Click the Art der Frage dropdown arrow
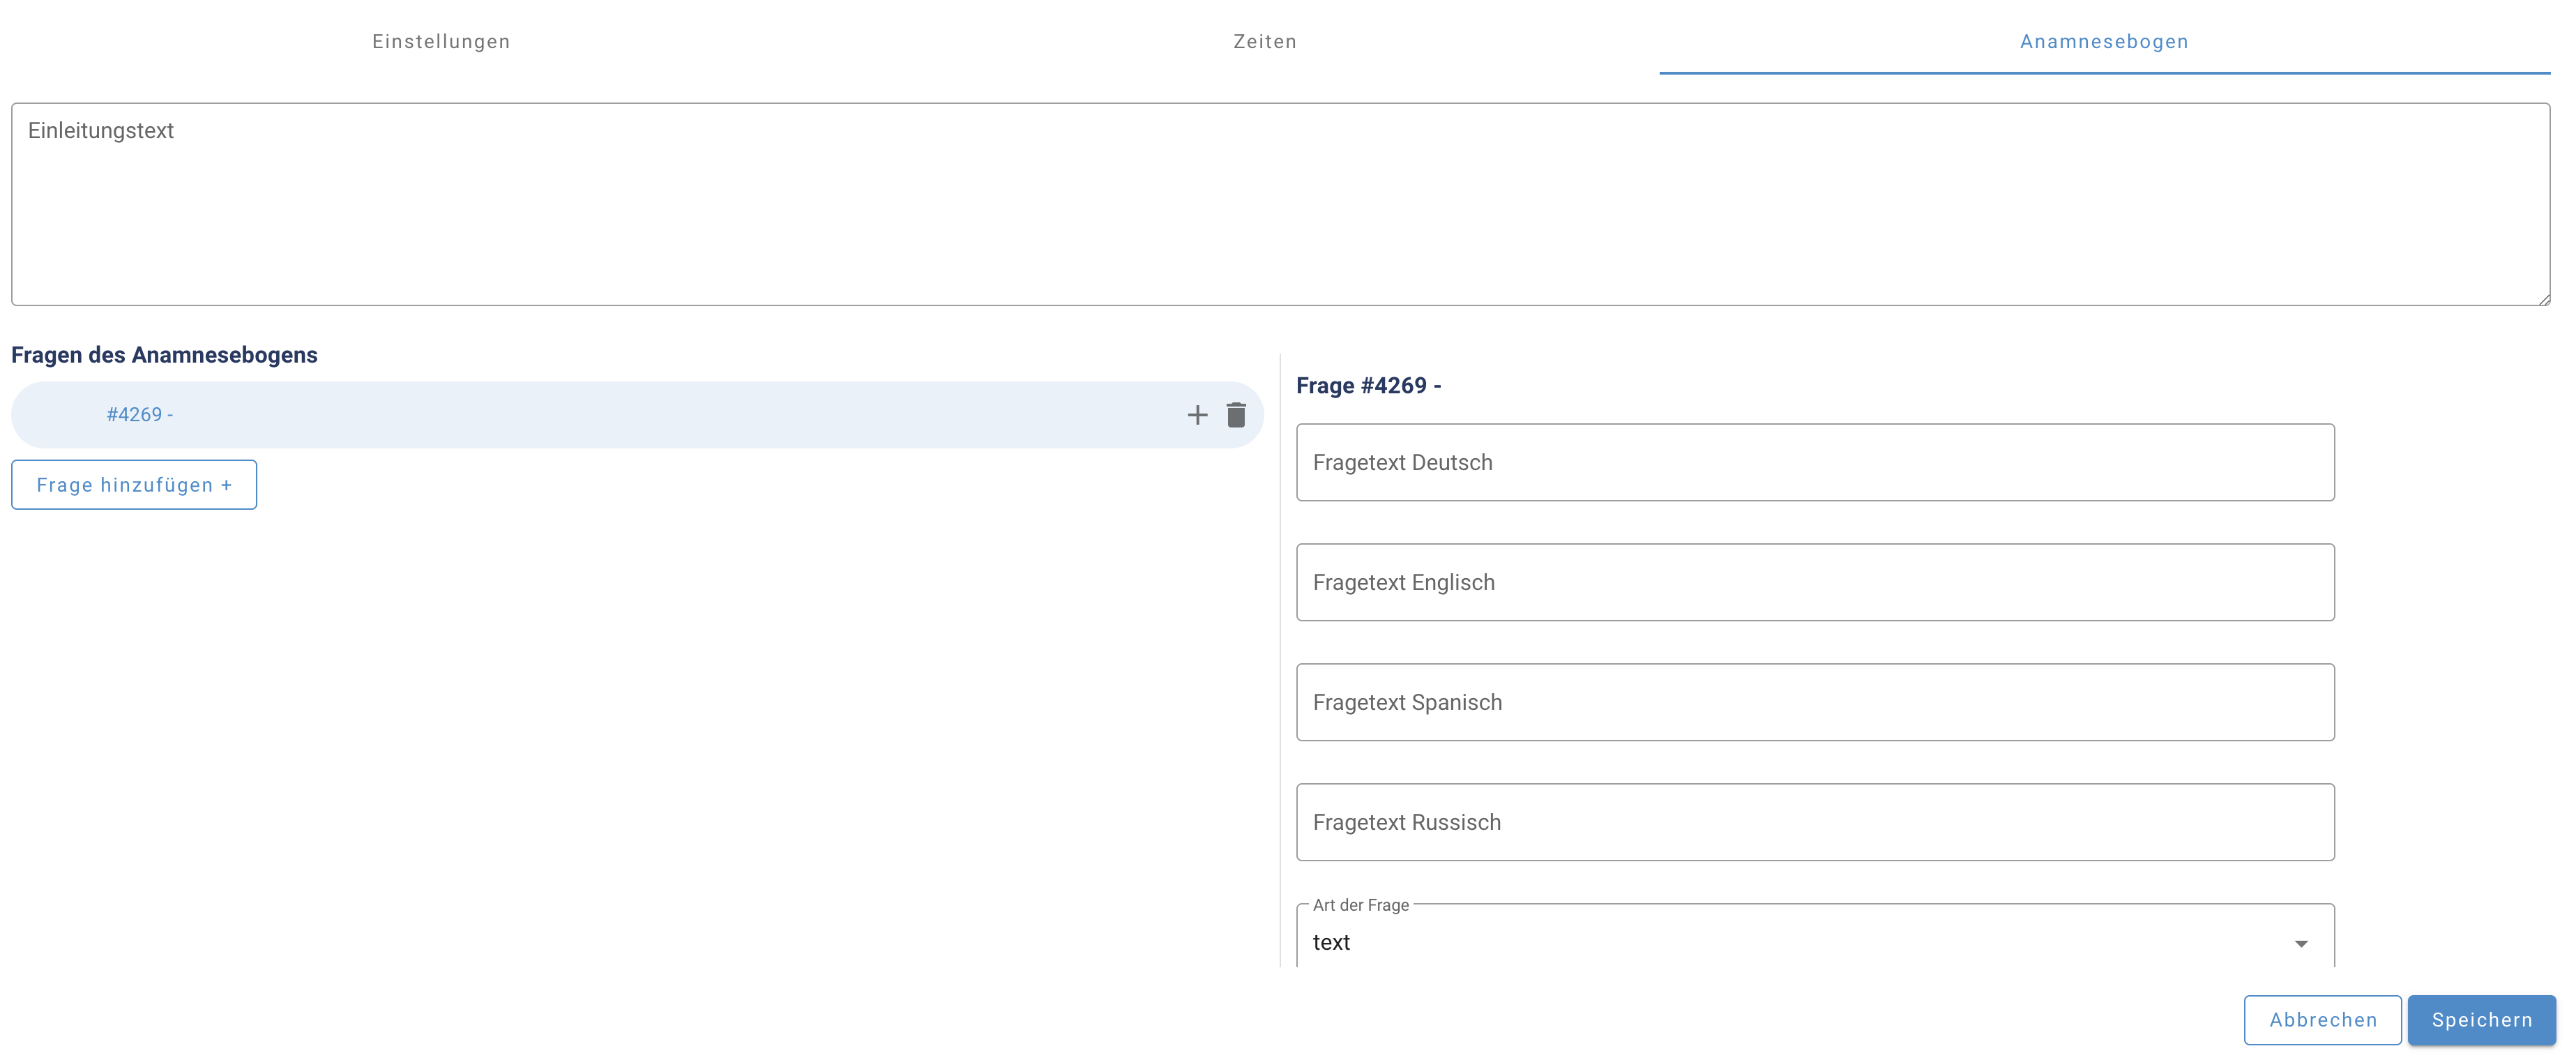This screenshot has height=1060, width=2576. point(2301,943)
